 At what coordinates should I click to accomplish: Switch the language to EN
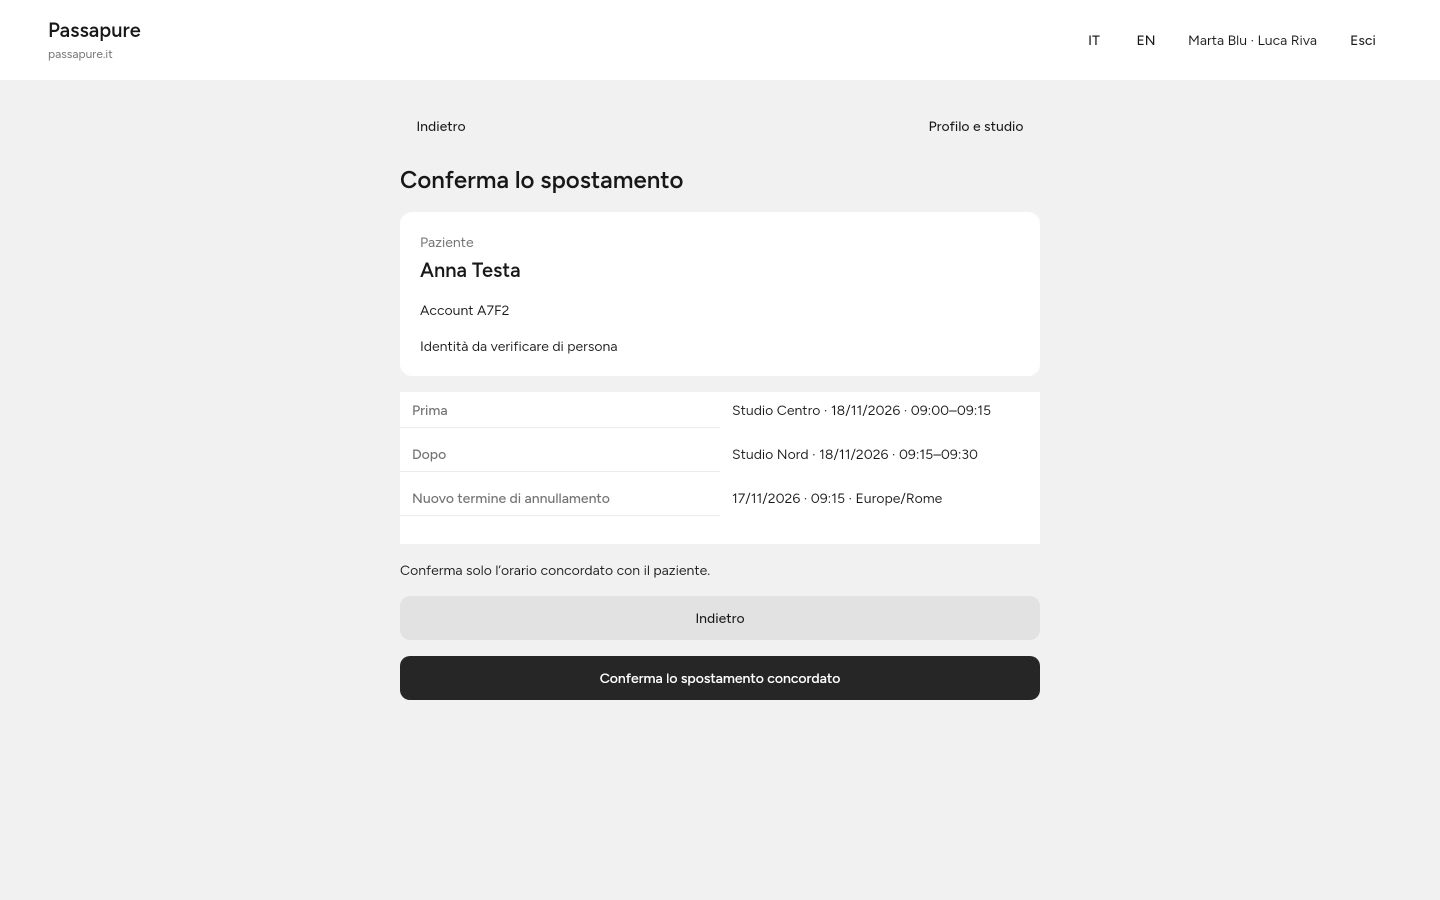1146,40
